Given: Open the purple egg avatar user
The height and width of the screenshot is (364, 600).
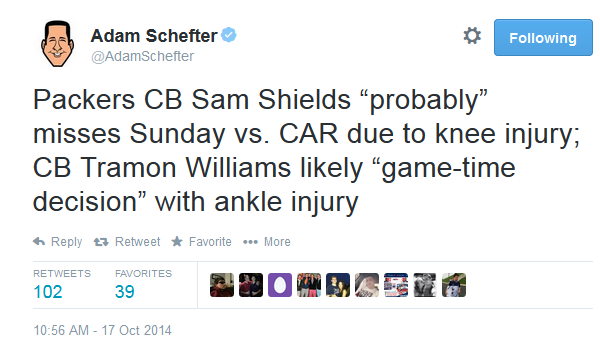Looking at the screenshot, I should point(280,285).
